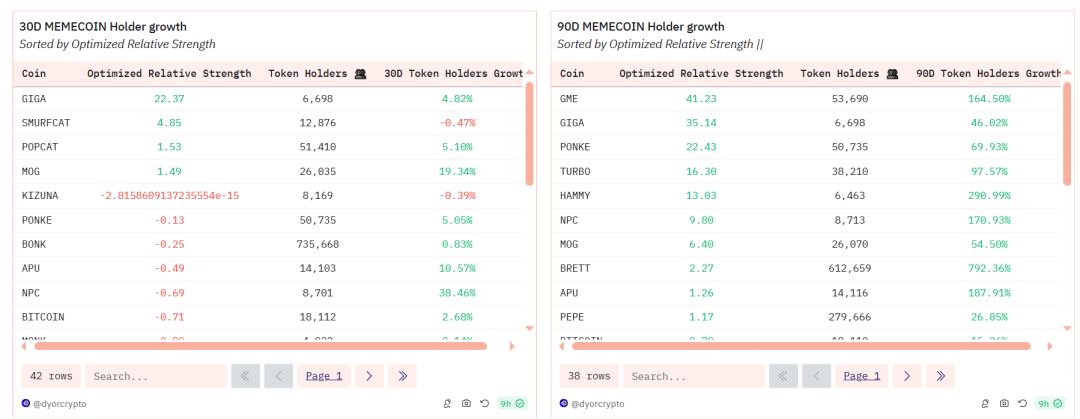Screen dimensions: 1080x419
Task: Go to next page of the 30D table
Action: click(369, 376)
